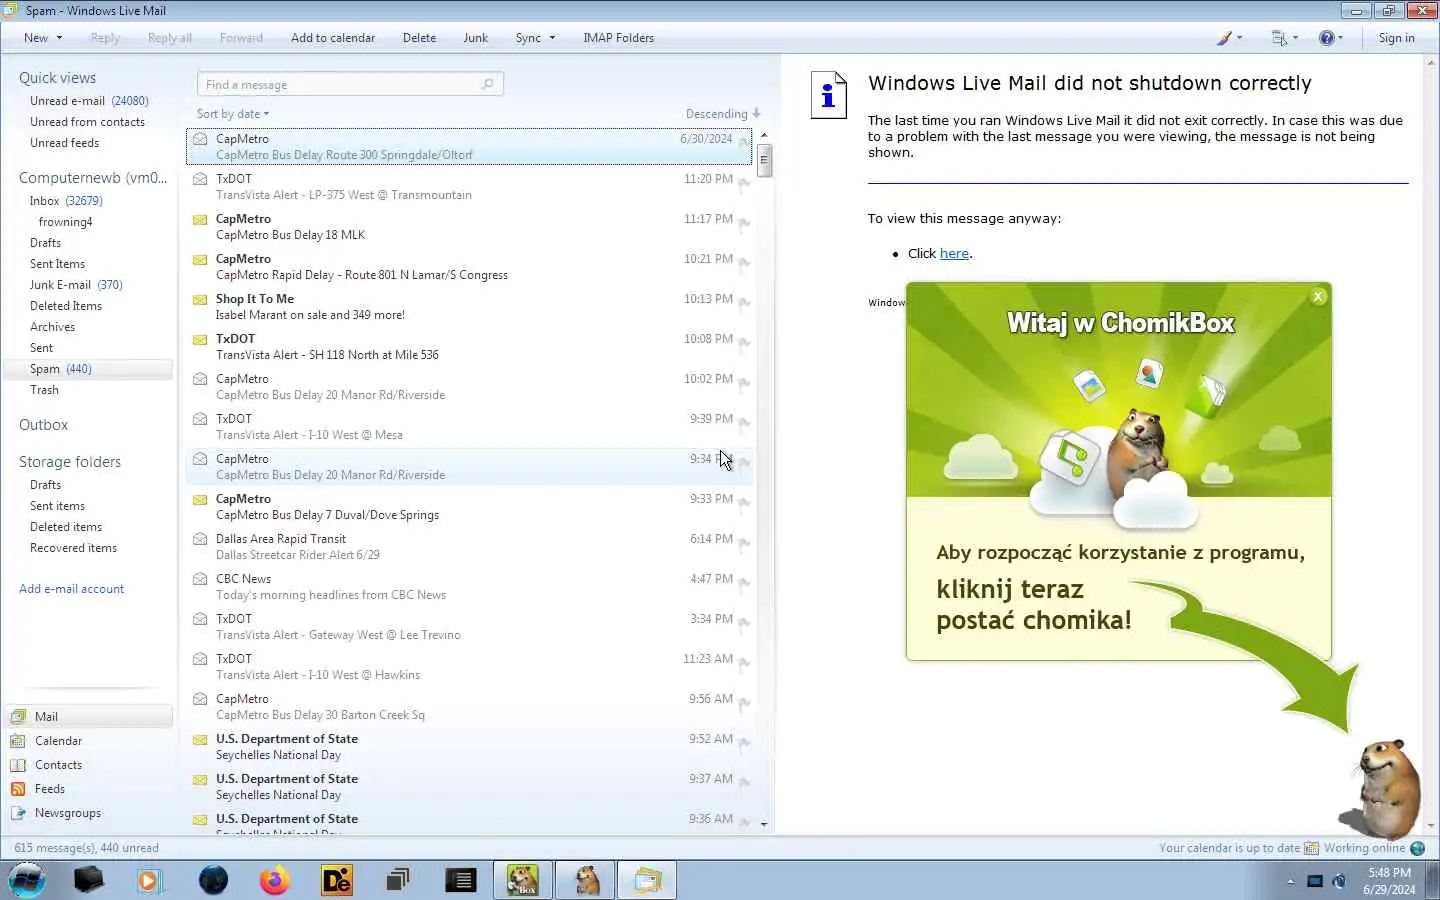This screenshot has height=900, width=1440.
Task: Open the De application taskbar icon
Action: (x=337, y=880)
